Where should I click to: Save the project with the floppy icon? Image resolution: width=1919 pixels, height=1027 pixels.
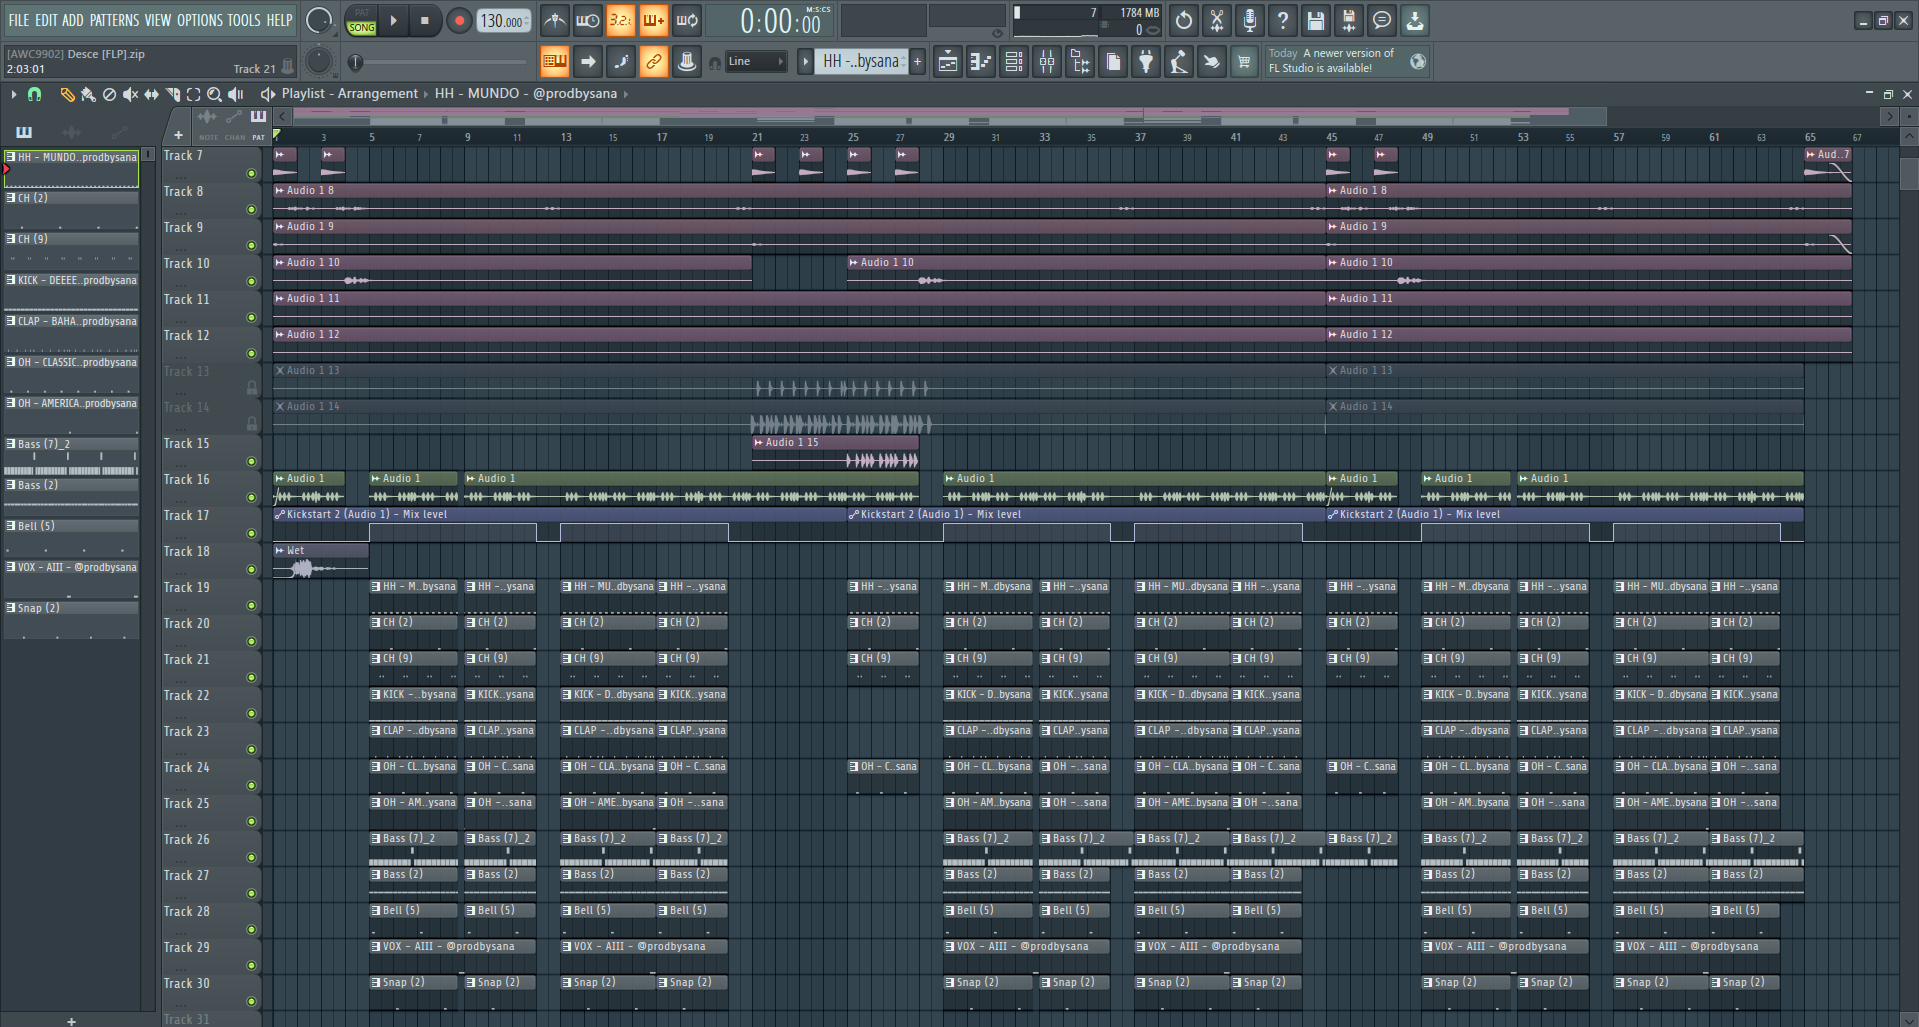click(1316, 20)
